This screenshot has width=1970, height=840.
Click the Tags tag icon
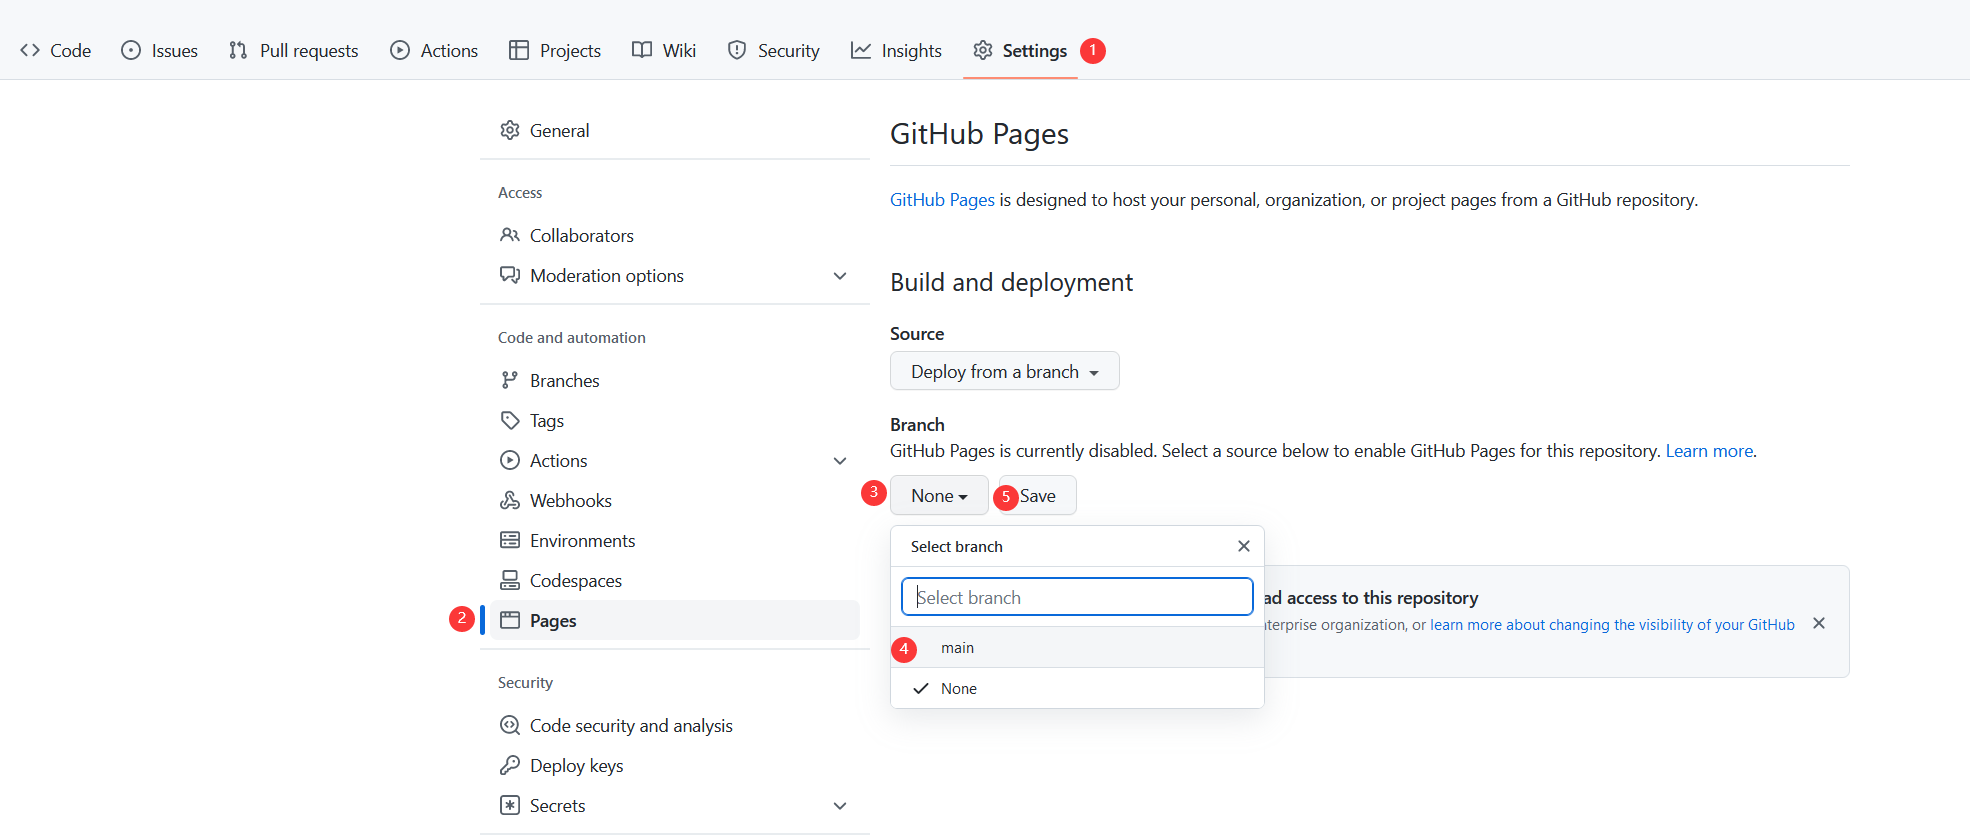tap(510, 420)
